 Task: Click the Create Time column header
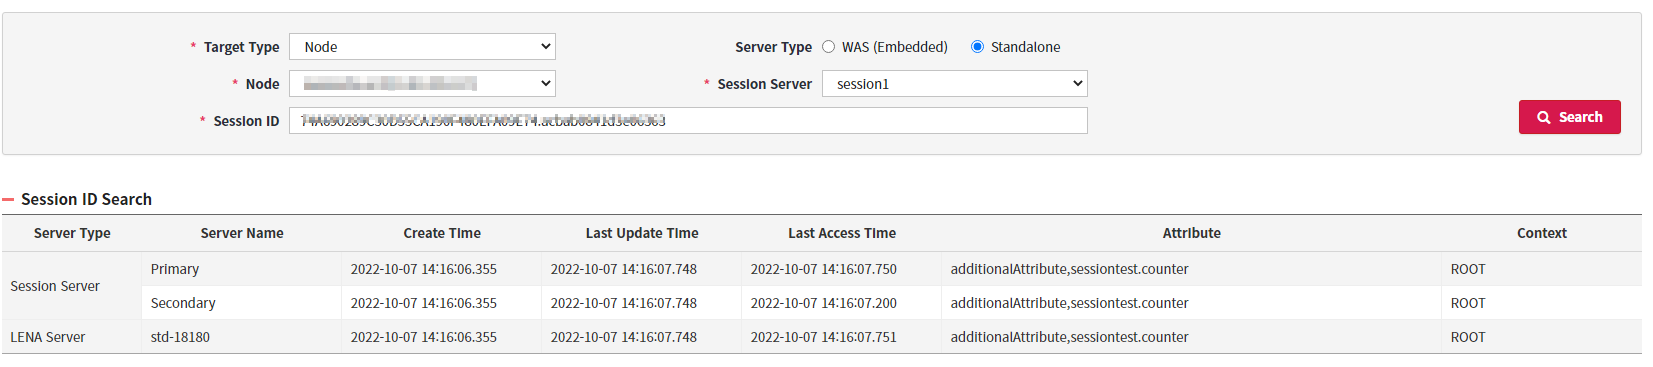tap(442, 233)
